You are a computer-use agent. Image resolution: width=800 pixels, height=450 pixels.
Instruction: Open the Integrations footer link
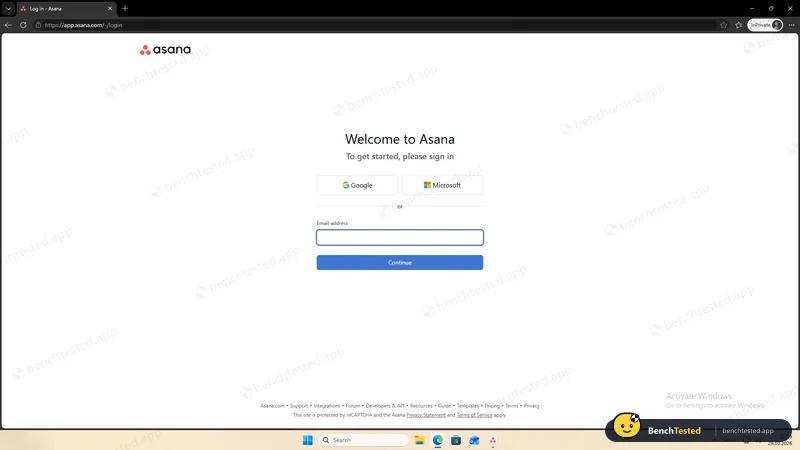pyautogui.click(x=327, y=406)
